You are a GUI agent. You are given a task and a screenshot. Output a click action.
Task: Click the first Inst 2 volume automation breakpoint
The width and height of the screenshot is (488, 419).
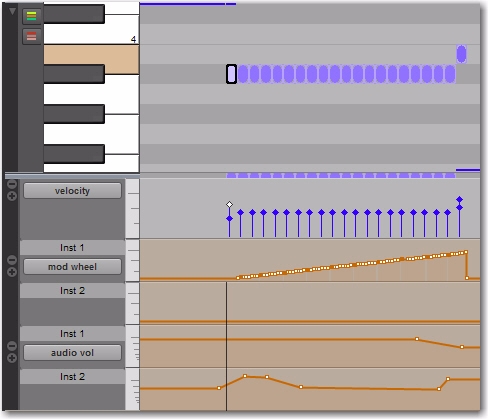[219, 388]
